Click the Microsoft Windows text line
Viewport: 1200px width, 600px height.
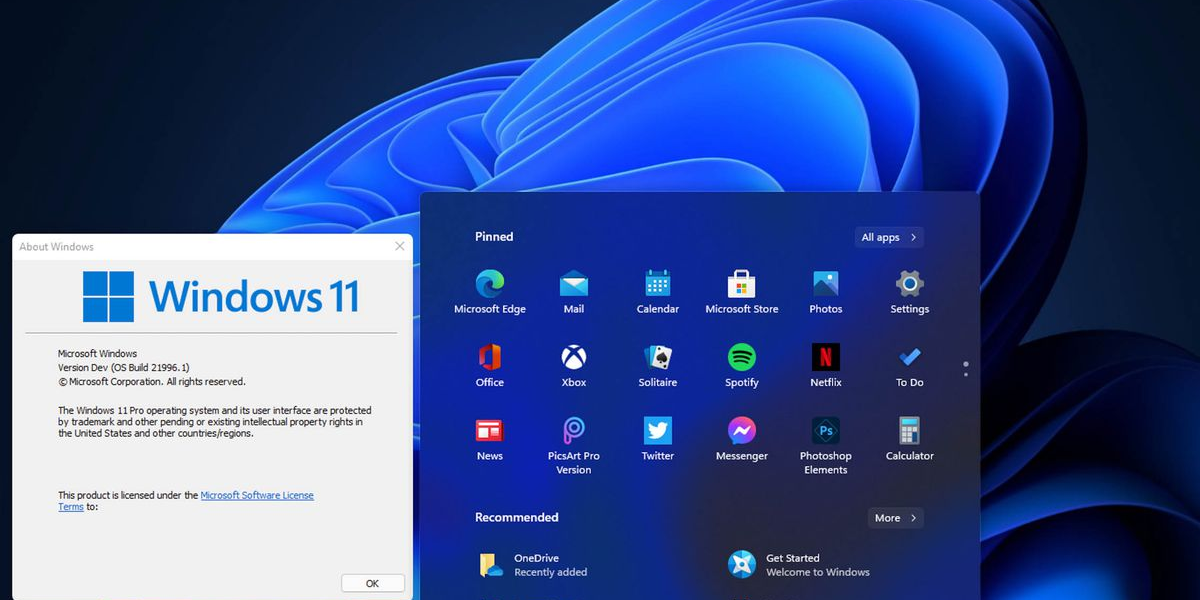pyautogui.click(x=98, y=354)
